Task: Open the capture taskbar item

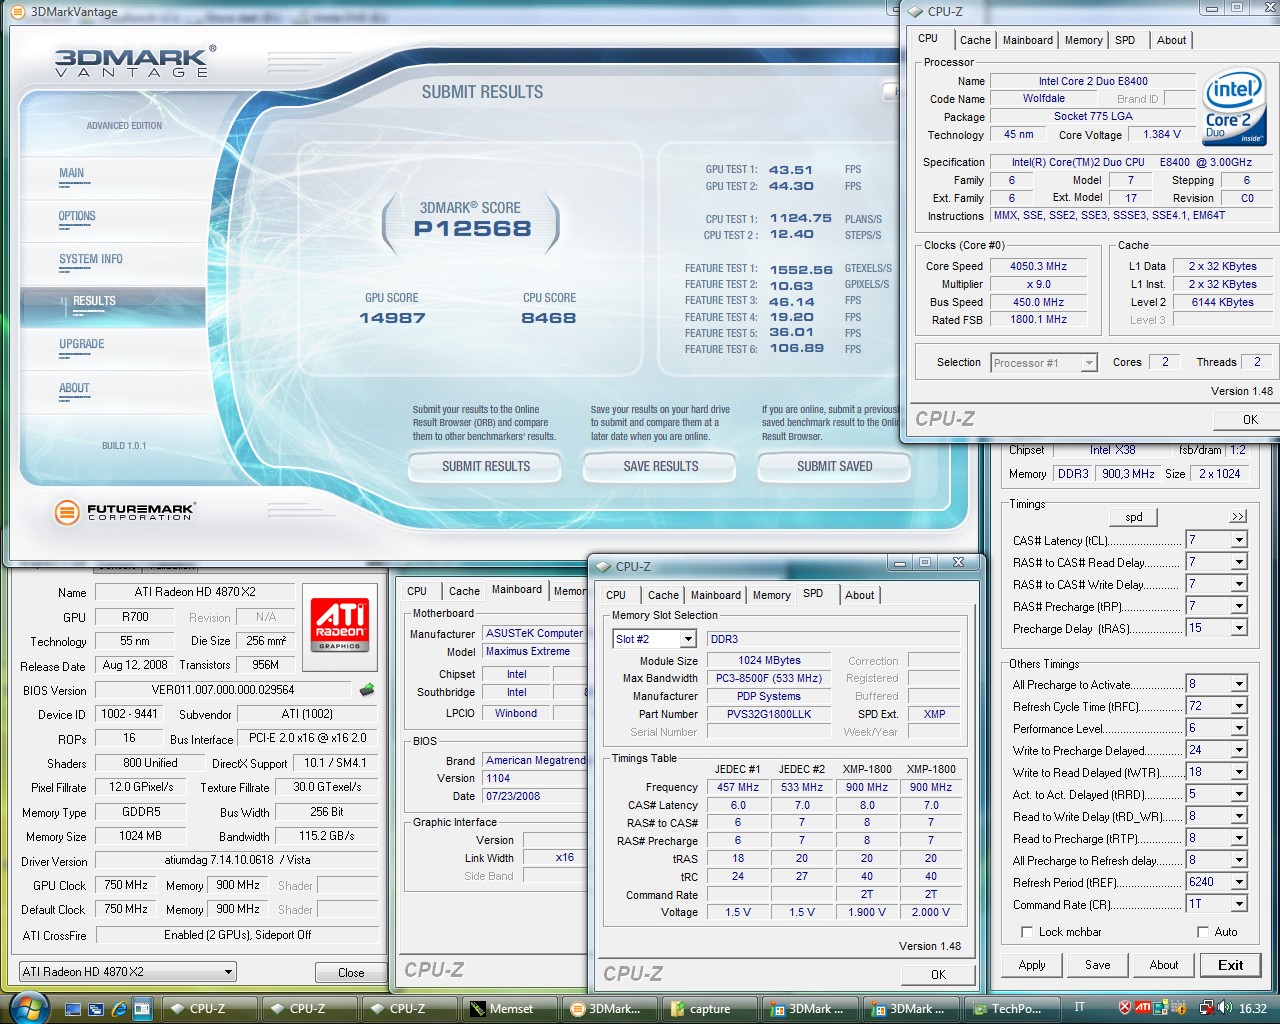Action: (x=708, y=1009)
